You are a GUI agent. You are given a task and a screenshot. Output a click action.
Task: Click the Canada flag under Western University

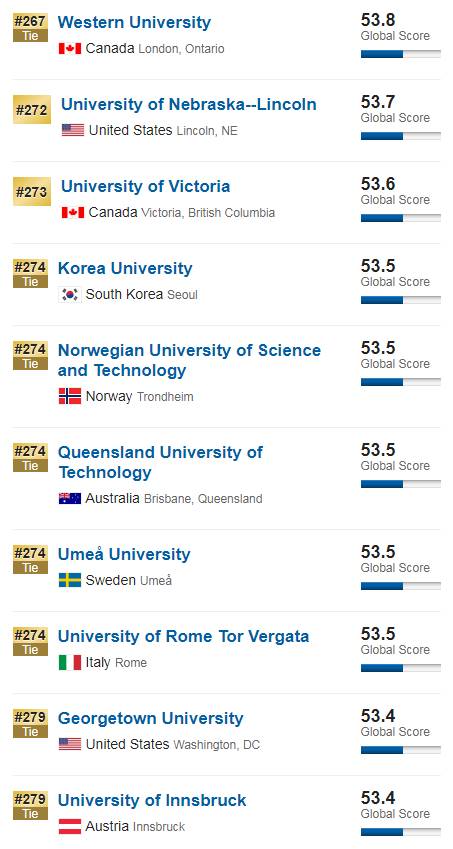click(70, 48)
